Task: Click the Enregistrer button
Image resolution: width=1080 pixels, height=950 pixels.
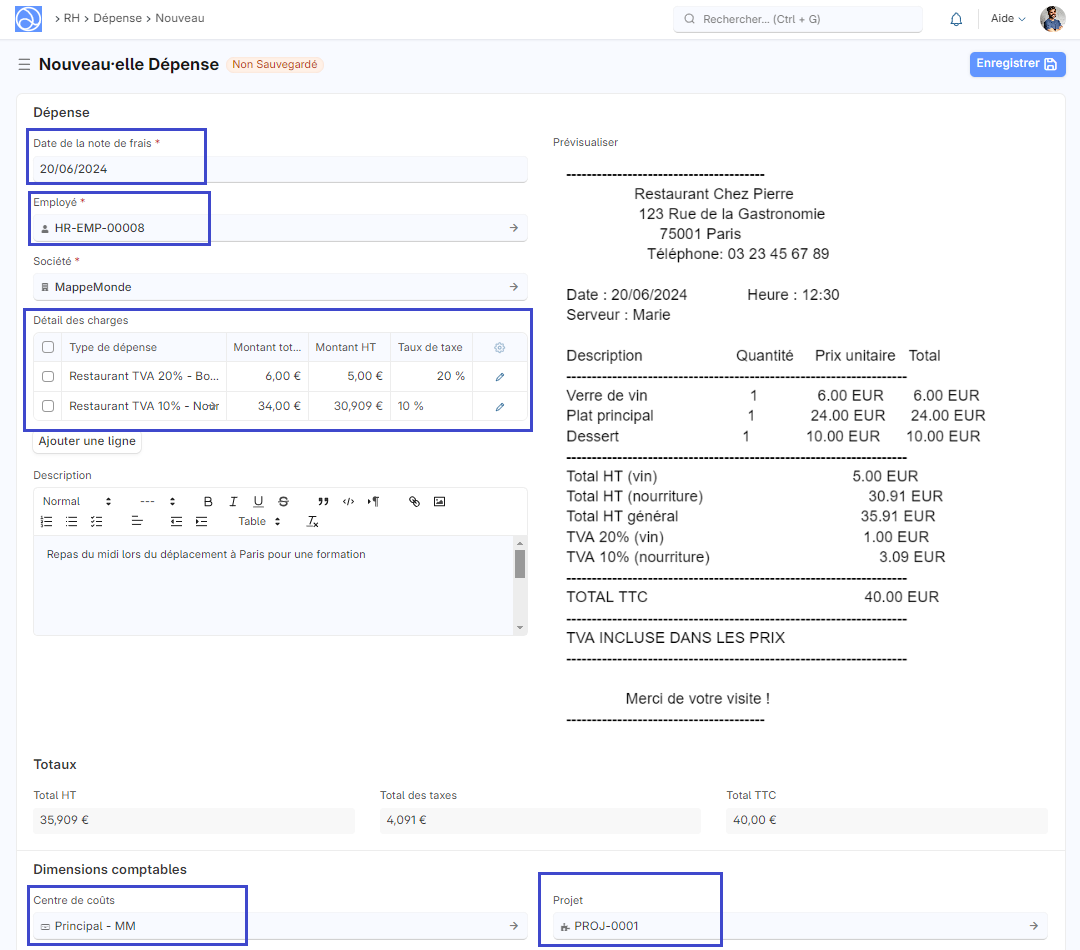Action: [1016, 64]
